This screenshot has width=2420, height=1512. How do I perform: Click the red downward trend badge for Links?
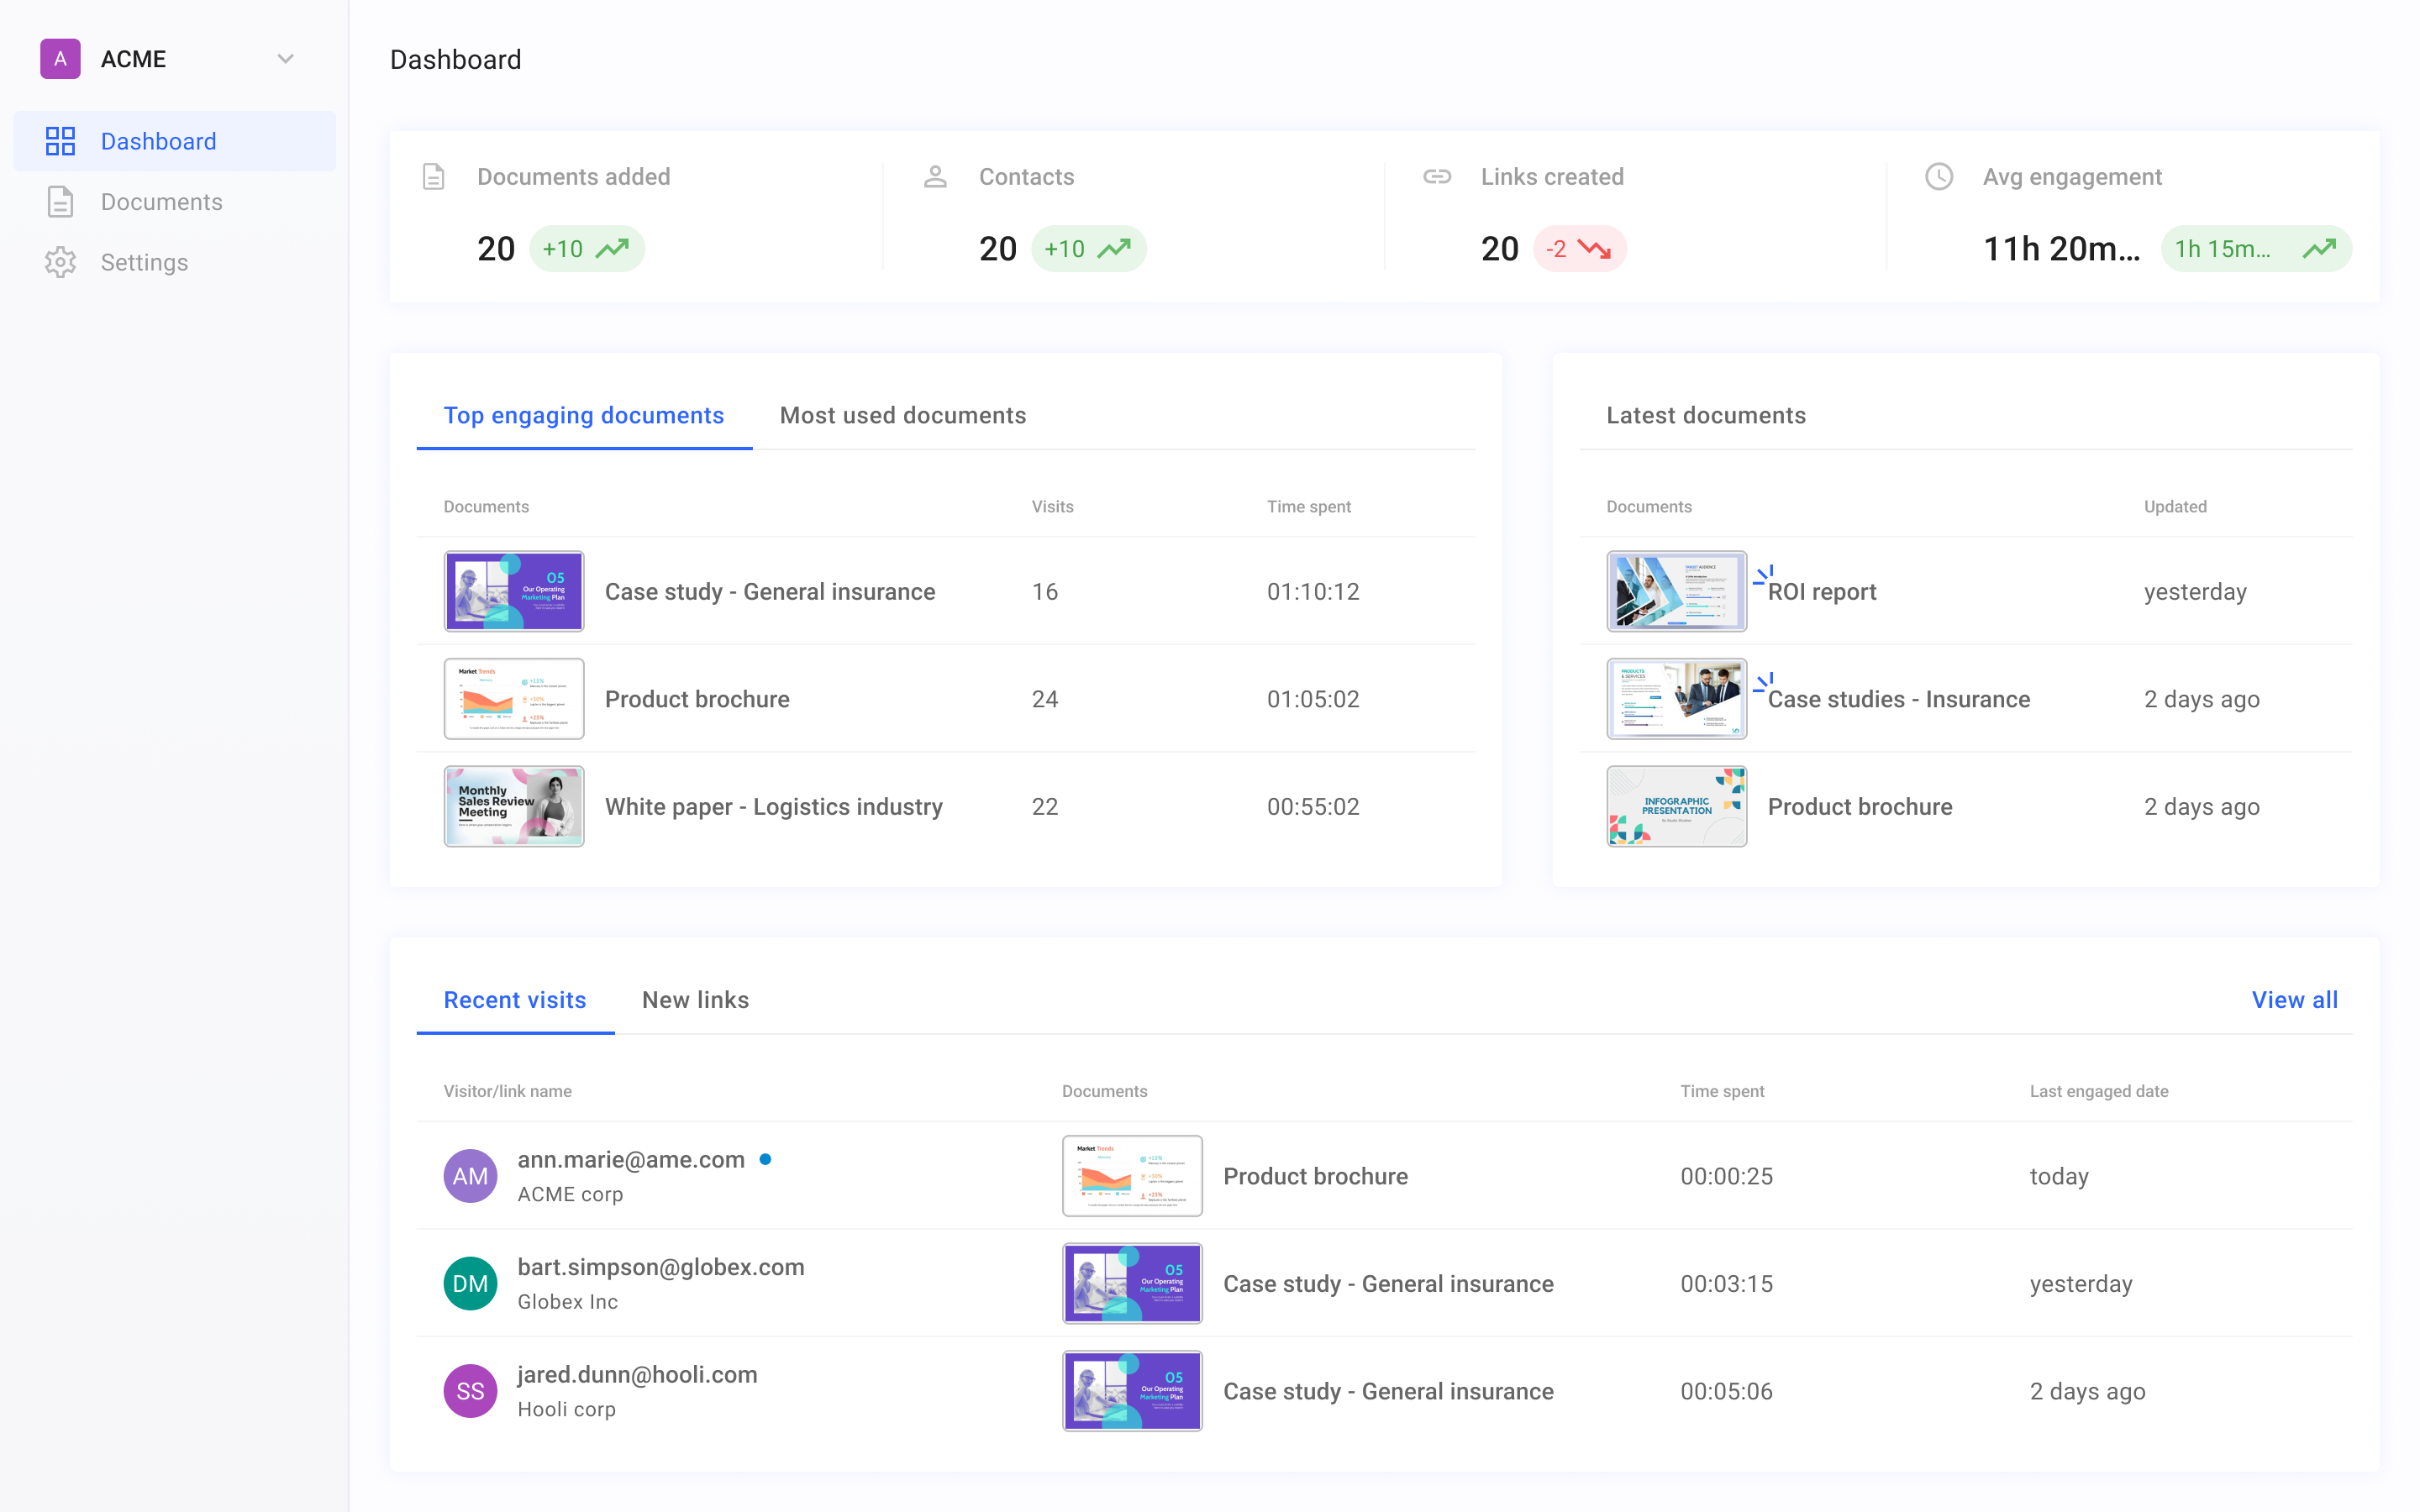1579,249
